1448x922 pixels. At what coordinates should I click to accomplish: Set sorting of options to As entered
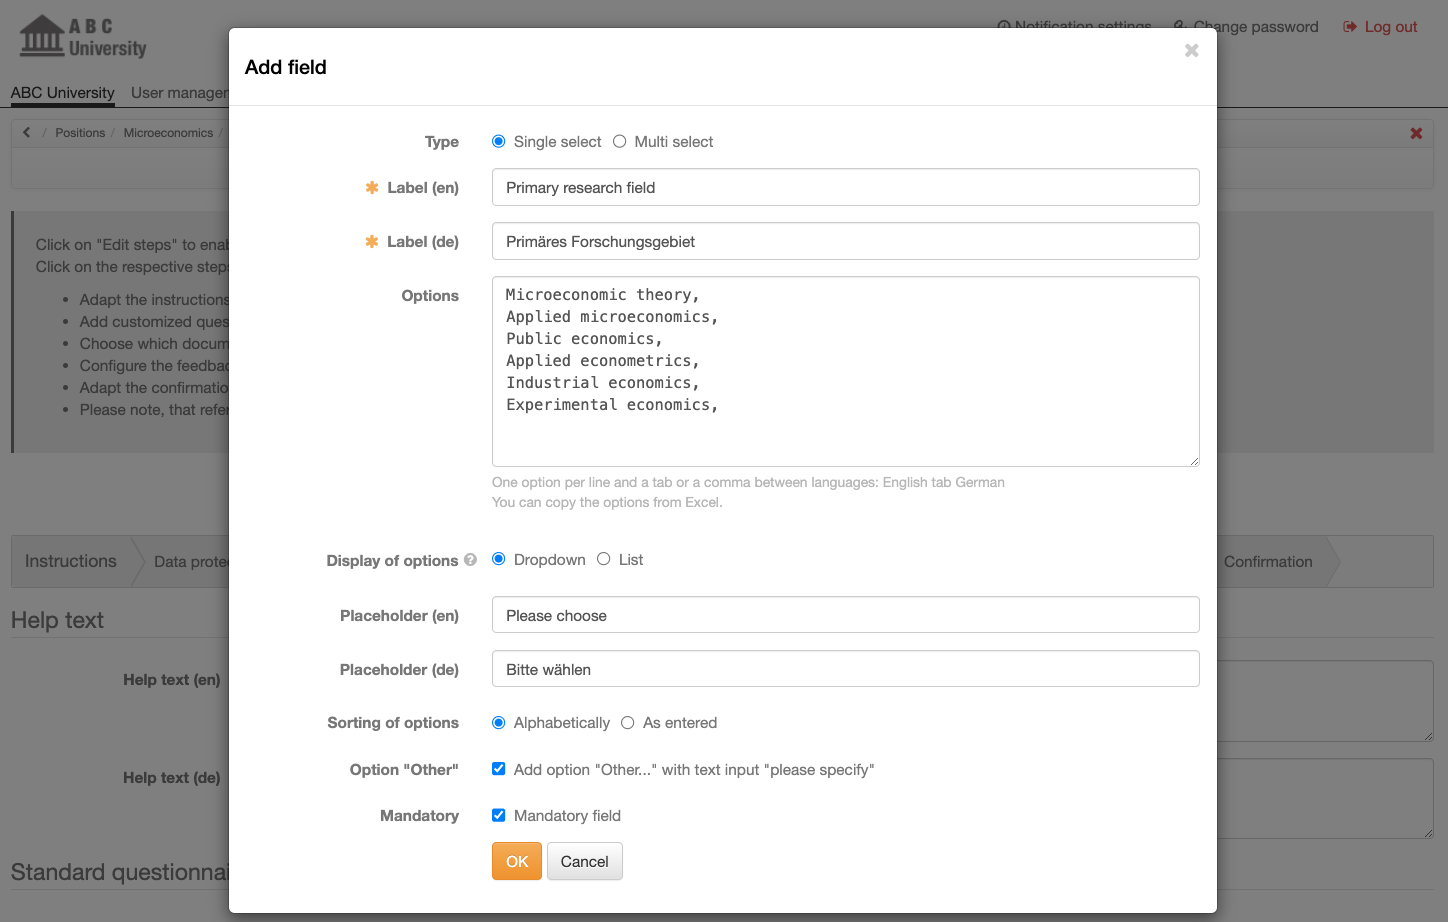(628, 722)
